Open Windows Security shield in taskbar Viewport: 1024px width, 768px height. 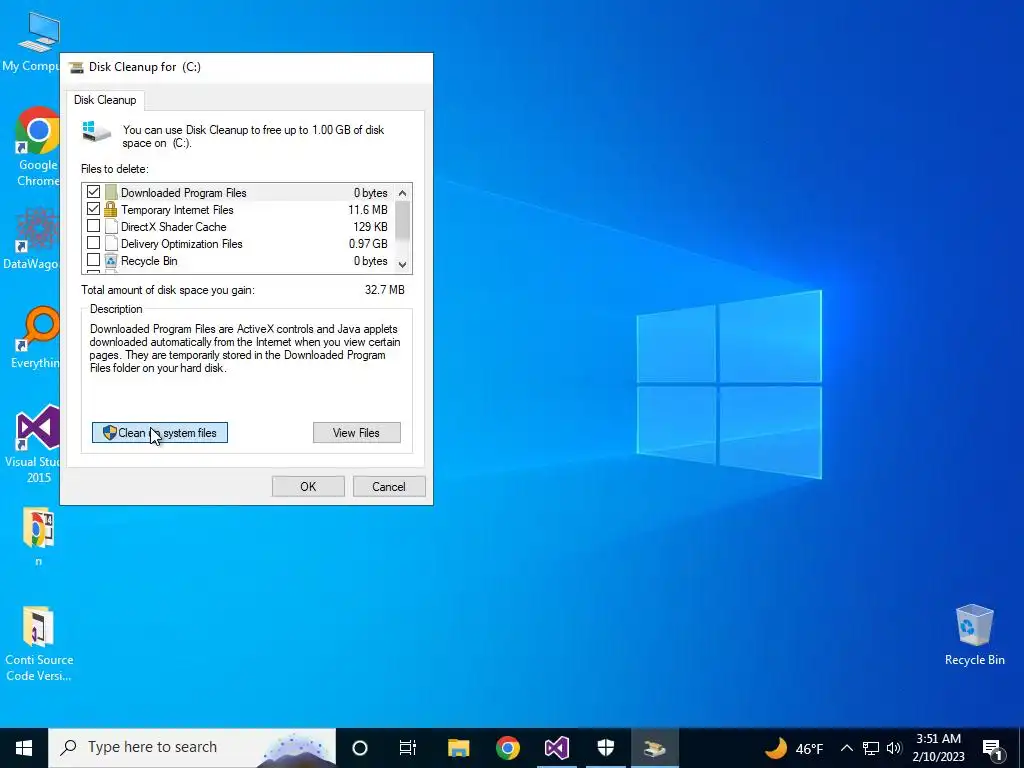[605, 748]
